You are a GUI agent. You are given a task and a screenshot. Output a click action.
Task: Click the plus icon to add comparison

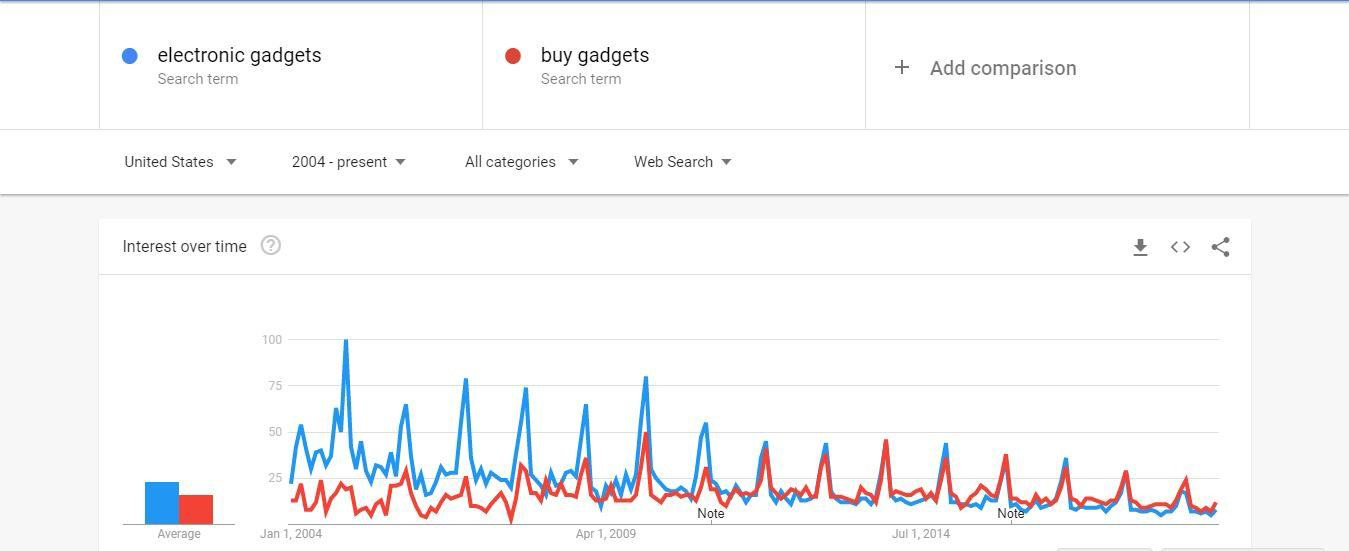pos(902,68)
